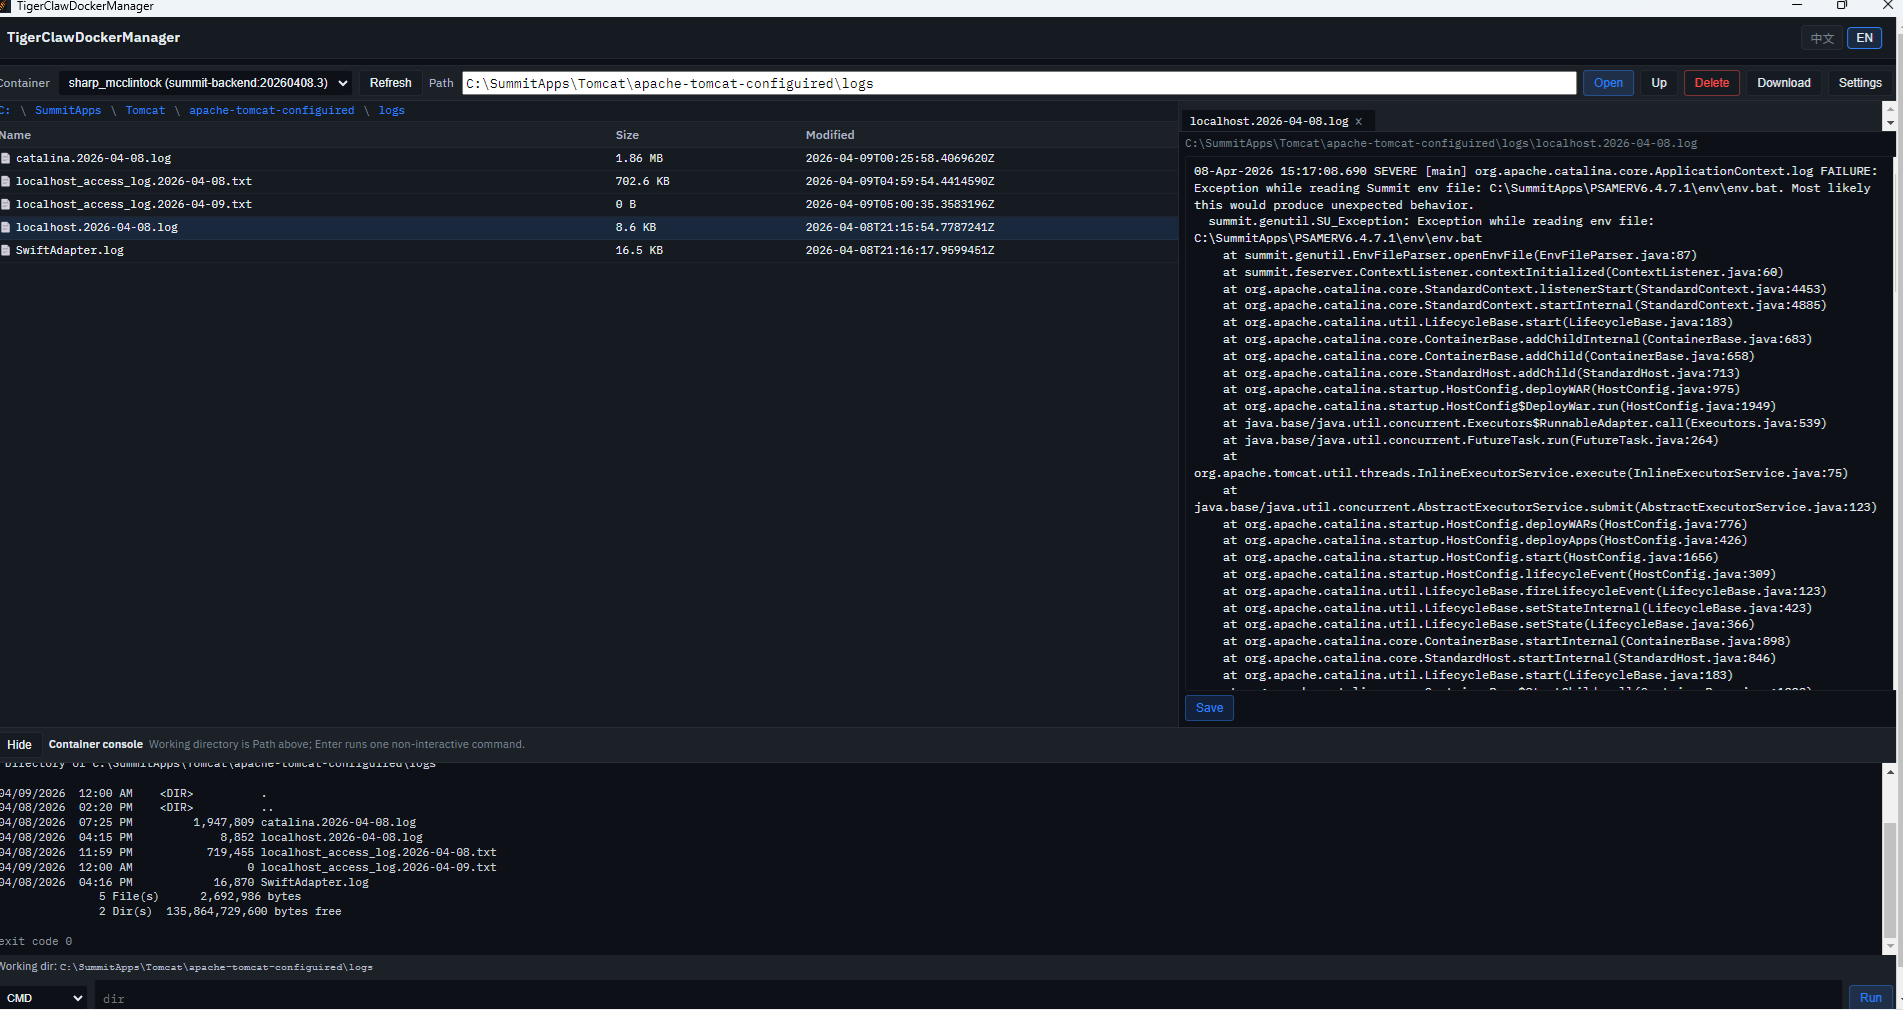Go up one directory with Up
Image resolution: width=1903 pixels, height=1010 pixels.
coord(1659,83)
